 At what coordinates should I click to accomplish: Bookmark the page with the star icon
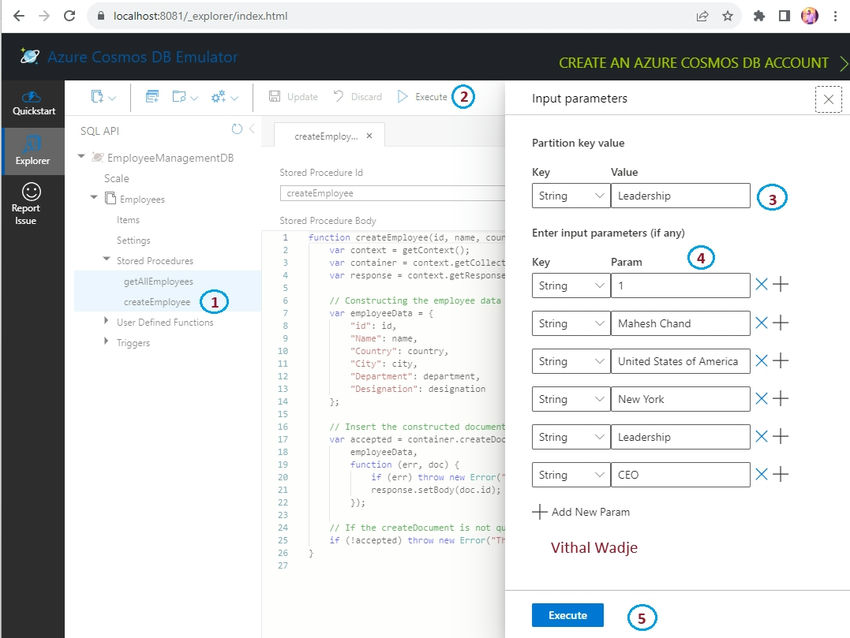728,16
